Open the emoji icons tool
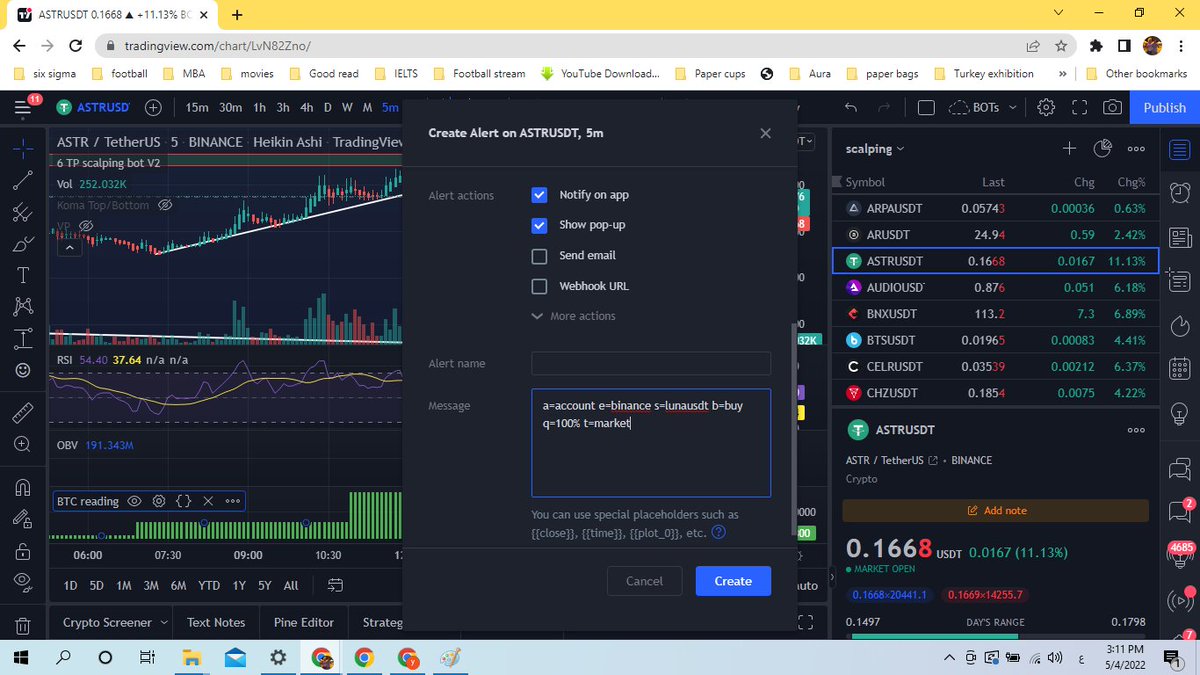The height and width of the screenshot is (675, 1200). [24, 370]
